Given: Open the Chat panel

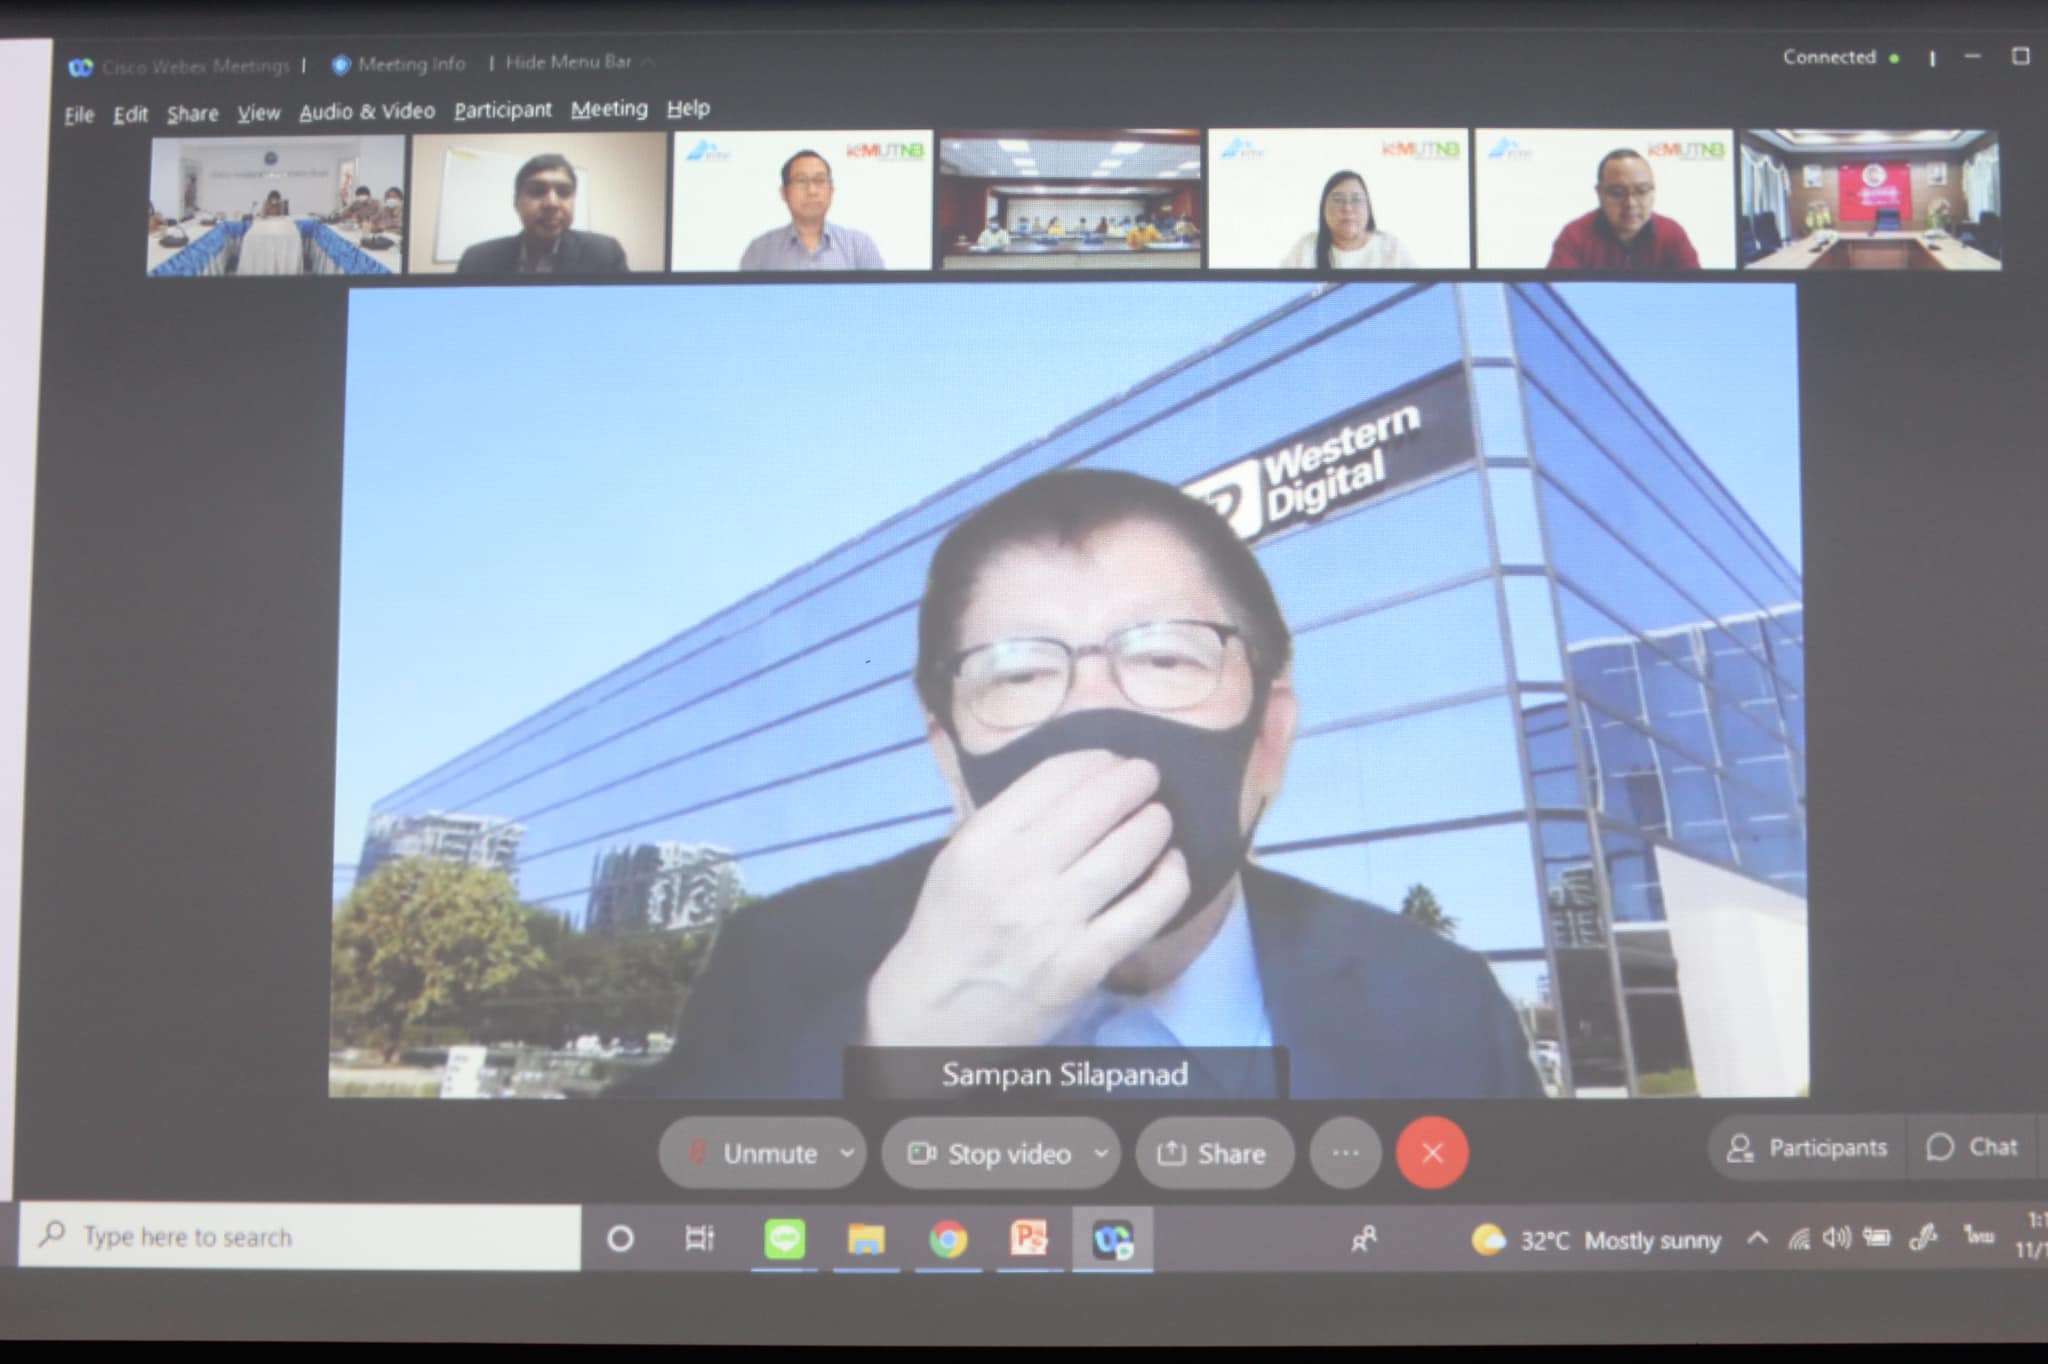Looking at the screenshot, I should tap(1973, 1147).
